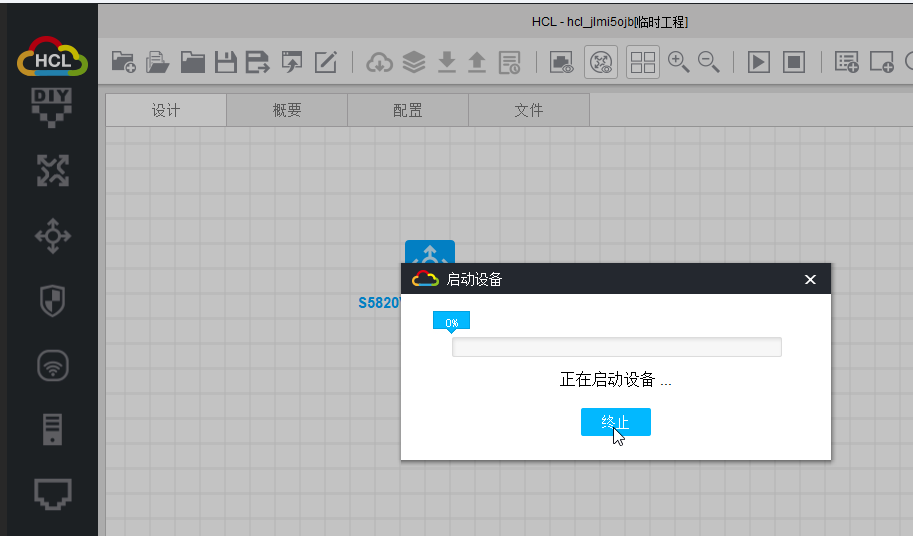The height and width of the screenshot is (536, 913).
Task: Click the zoom in magnifier icon
Action: 678,62
